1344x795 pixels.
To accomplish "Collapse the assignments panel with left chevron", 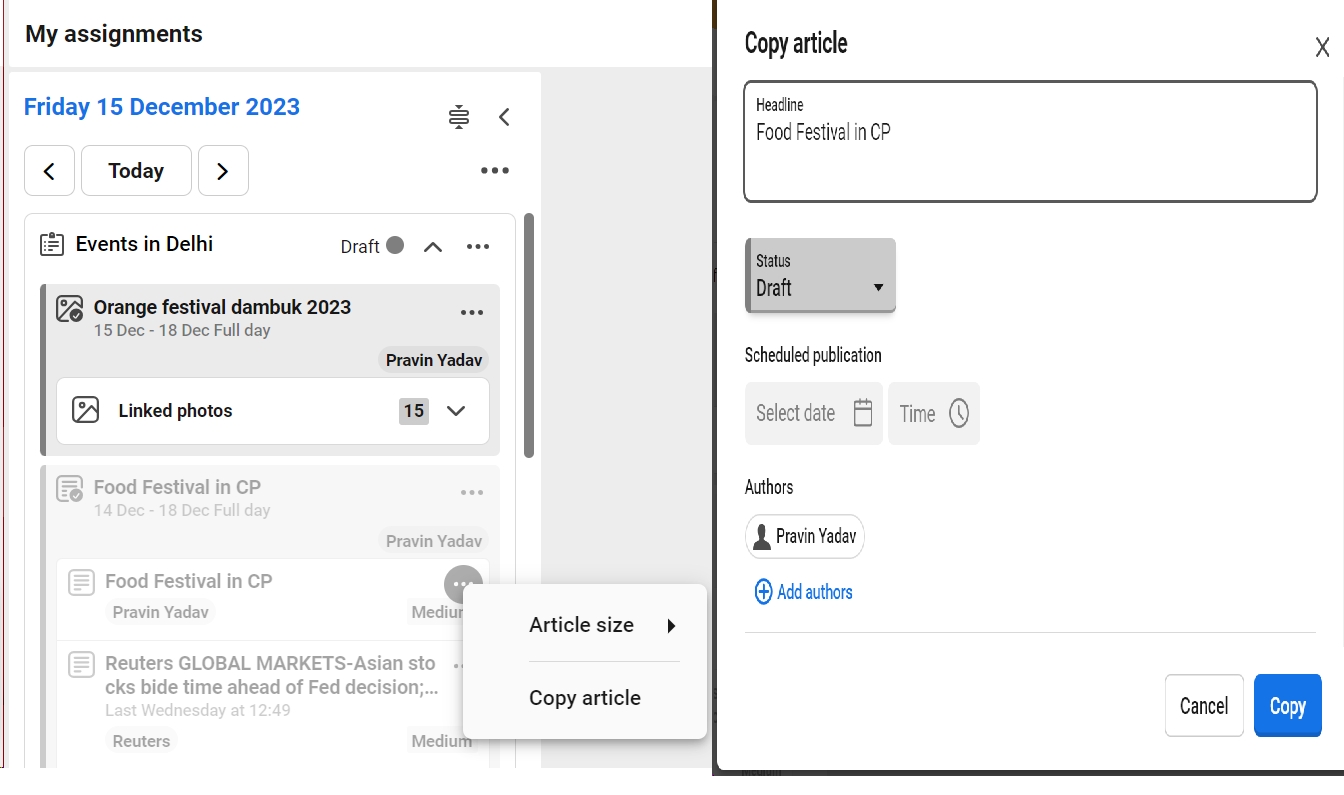I will click(505, 117).
